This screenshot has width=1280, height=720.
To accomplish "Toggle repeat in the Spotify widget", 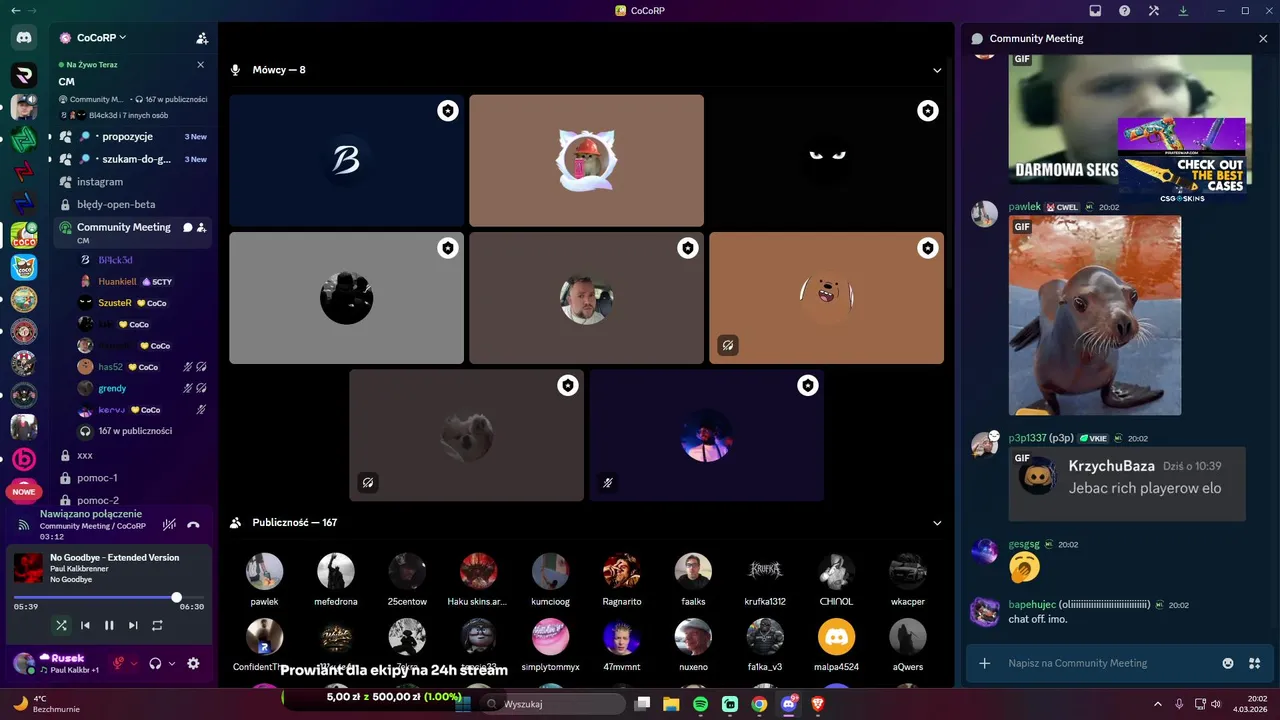I will coord(157,625).
